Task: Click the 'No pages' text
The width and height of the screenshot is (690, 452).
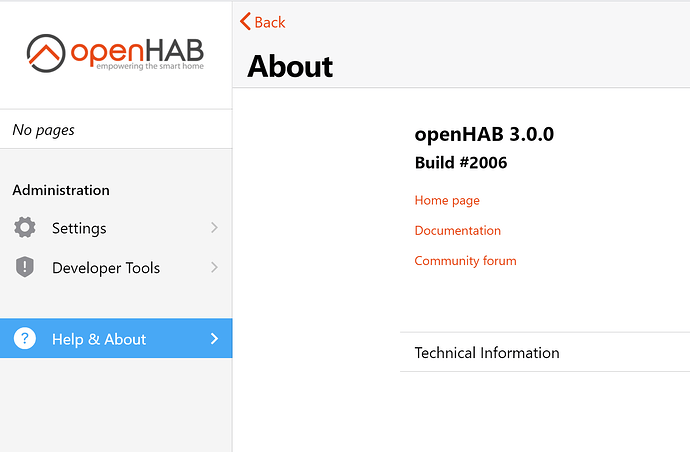Action: [x=44, y=130]
